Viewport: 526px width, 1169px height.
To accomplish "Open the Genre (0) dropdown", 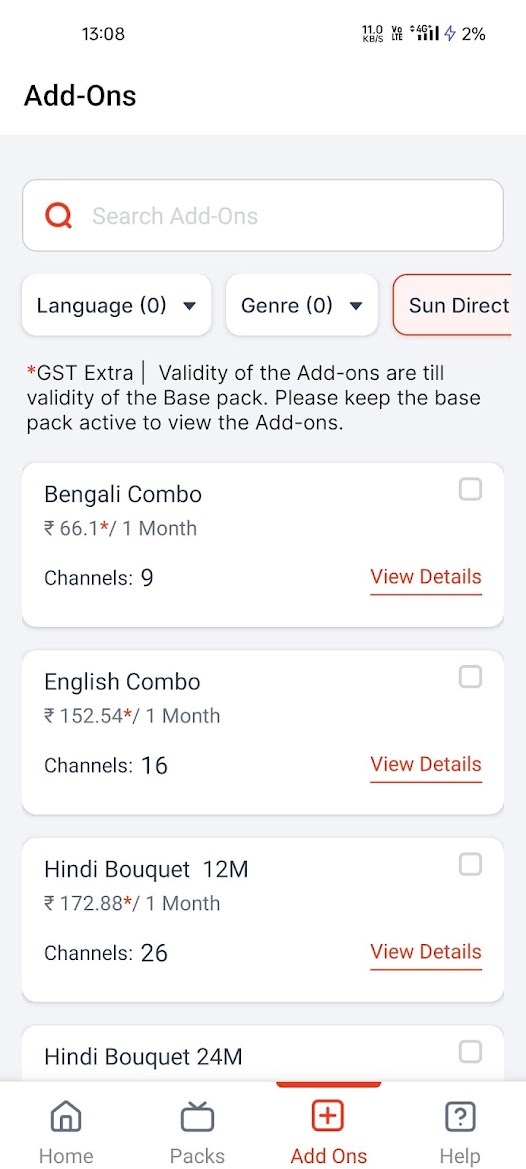I will click(x=302, y=305).
